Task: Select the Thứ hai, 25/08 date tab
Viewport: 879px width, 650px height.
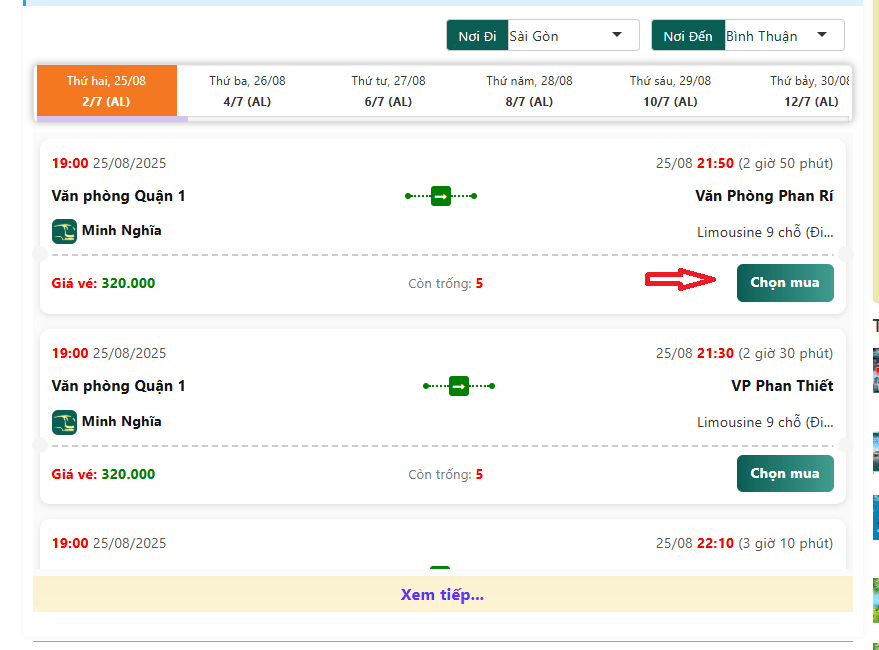Action: (106, 91)
